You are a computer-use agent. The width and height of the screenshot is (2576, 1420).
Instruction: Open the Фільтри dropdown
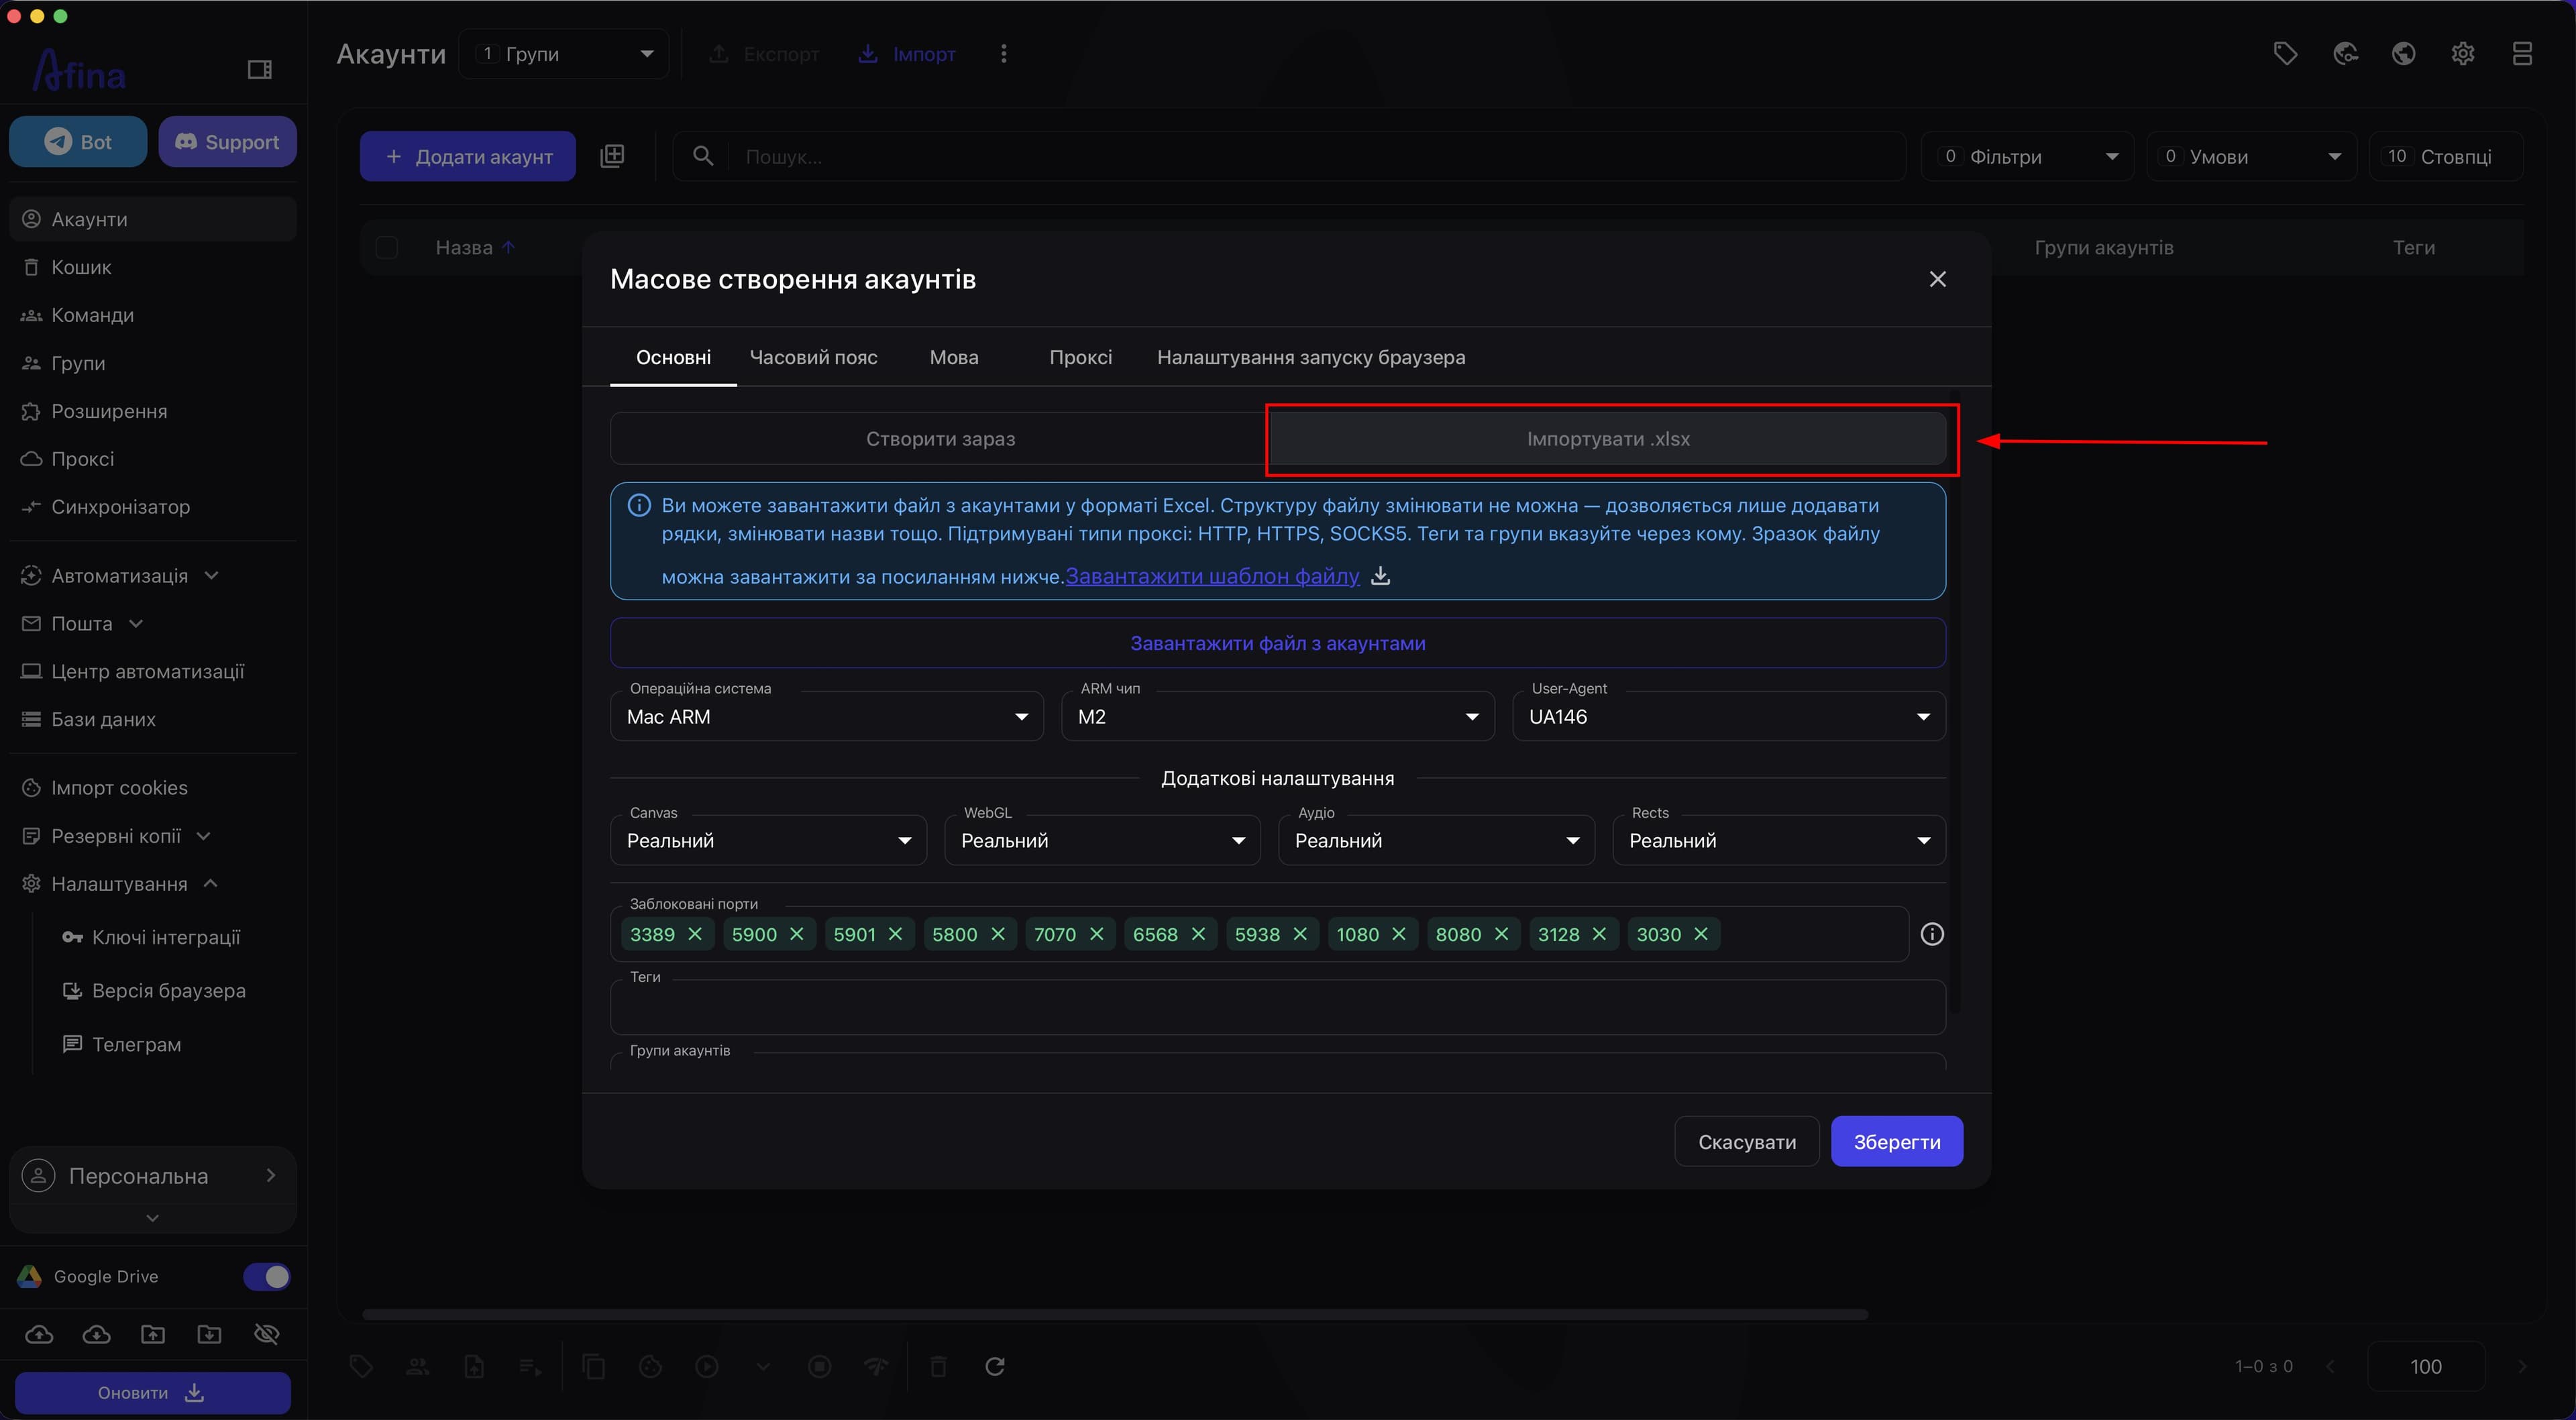[x=2027, y=157]
